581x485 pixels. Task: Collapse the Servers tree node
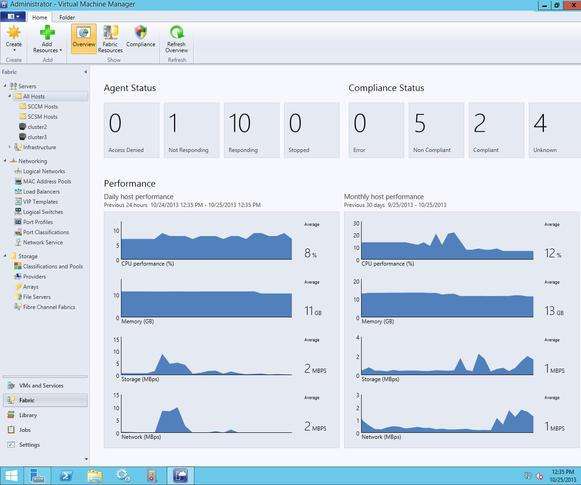pos(5,86)
